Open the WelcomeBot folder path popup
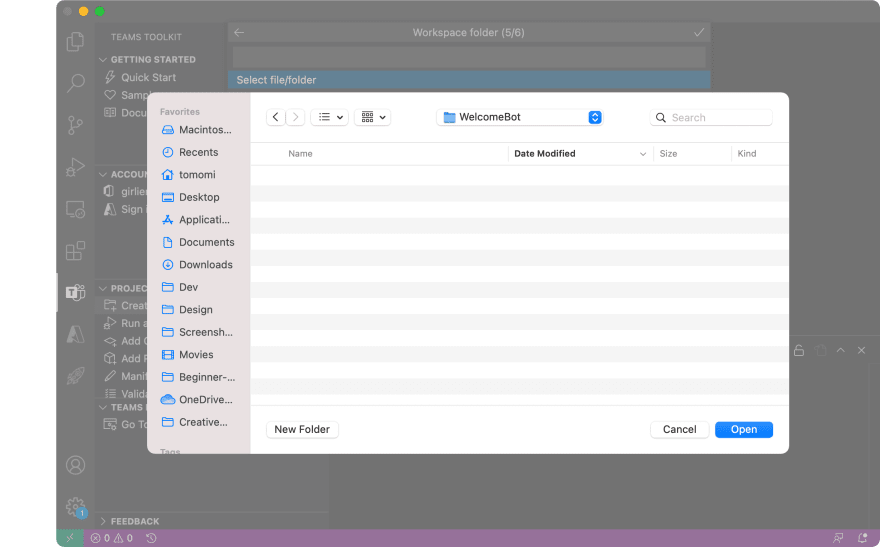 pyautogui.click(x=520, y=117)
